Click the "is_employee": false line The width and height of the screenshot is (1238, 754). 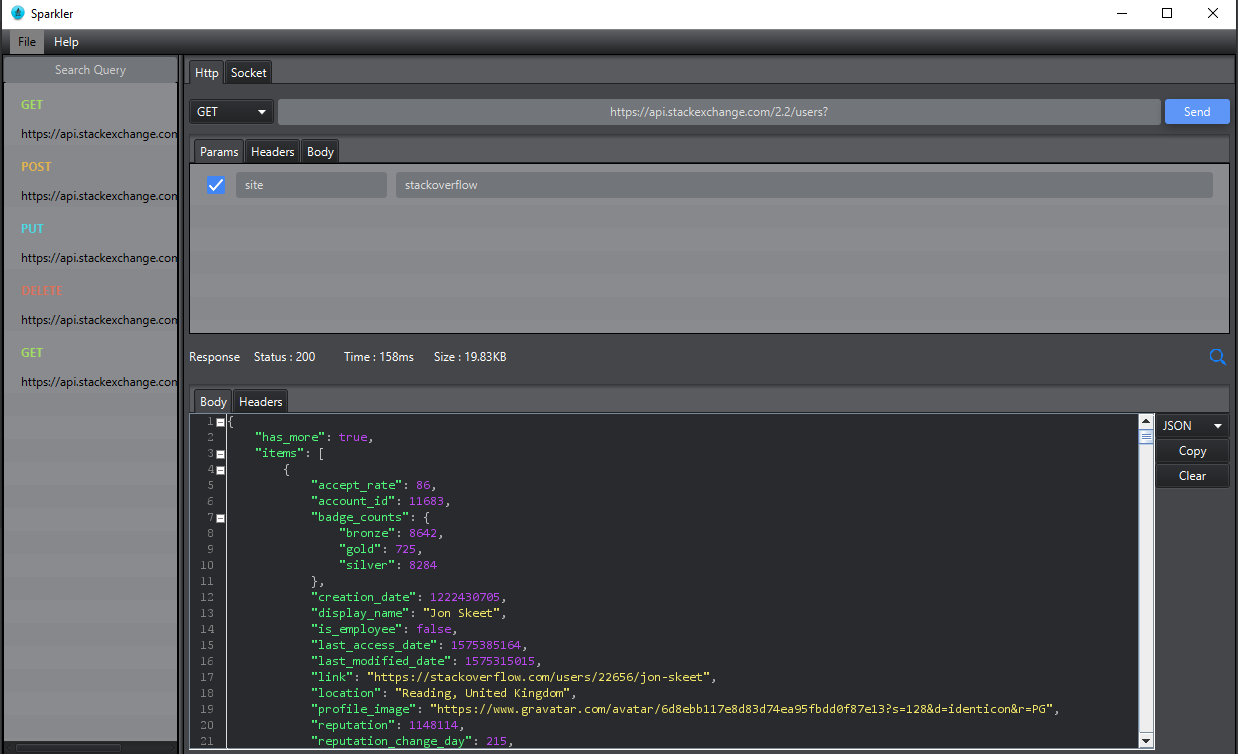tap(384, 629)
